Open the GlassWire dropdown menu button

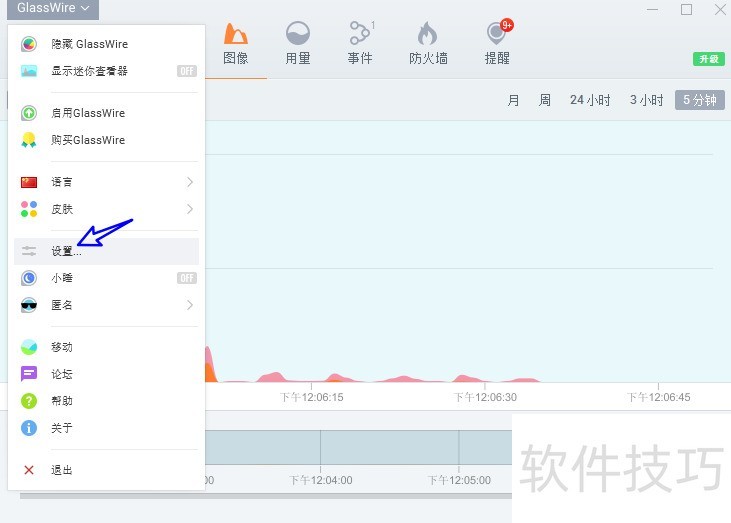(x=52, y=9)
